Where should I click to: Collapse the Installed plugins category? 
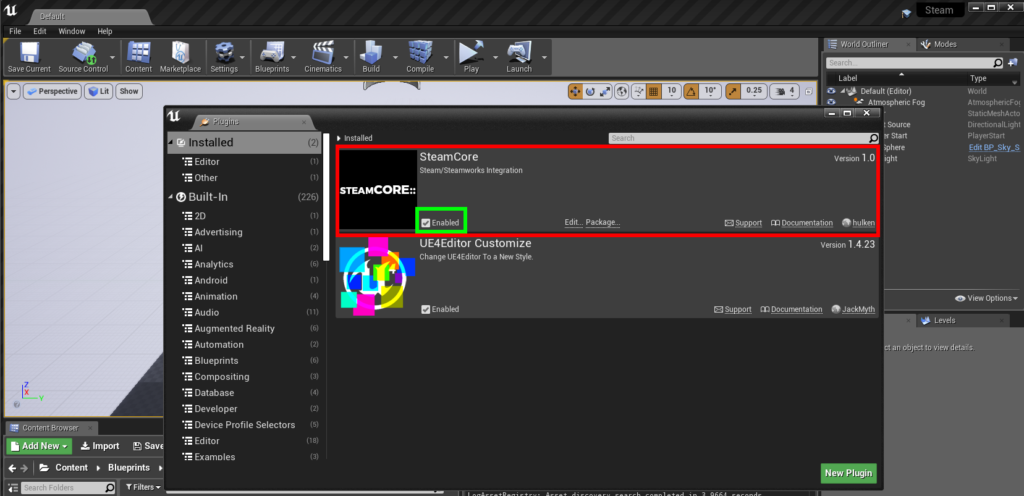[x=171, y=142]
